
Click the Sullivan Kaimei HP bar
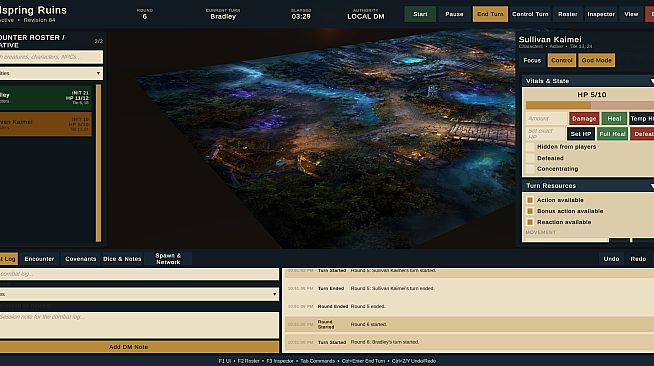coord(590,105)
